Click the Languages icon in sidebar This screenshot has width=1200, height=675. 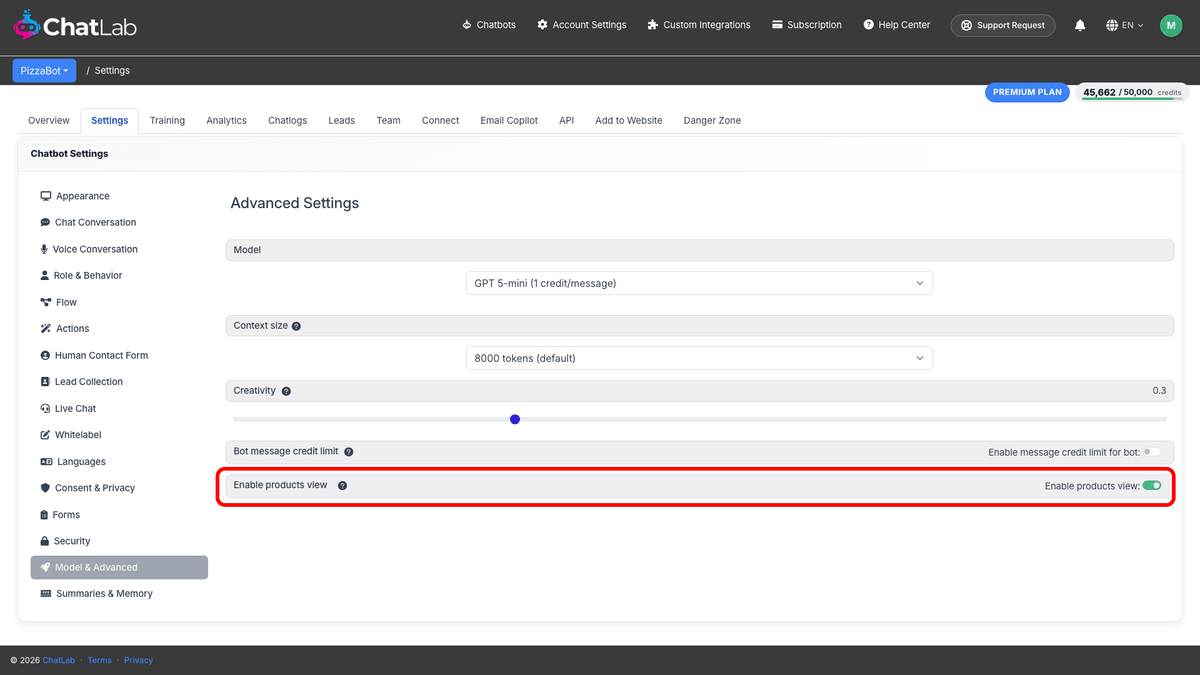pyautogui.click(x=46, y=461)
